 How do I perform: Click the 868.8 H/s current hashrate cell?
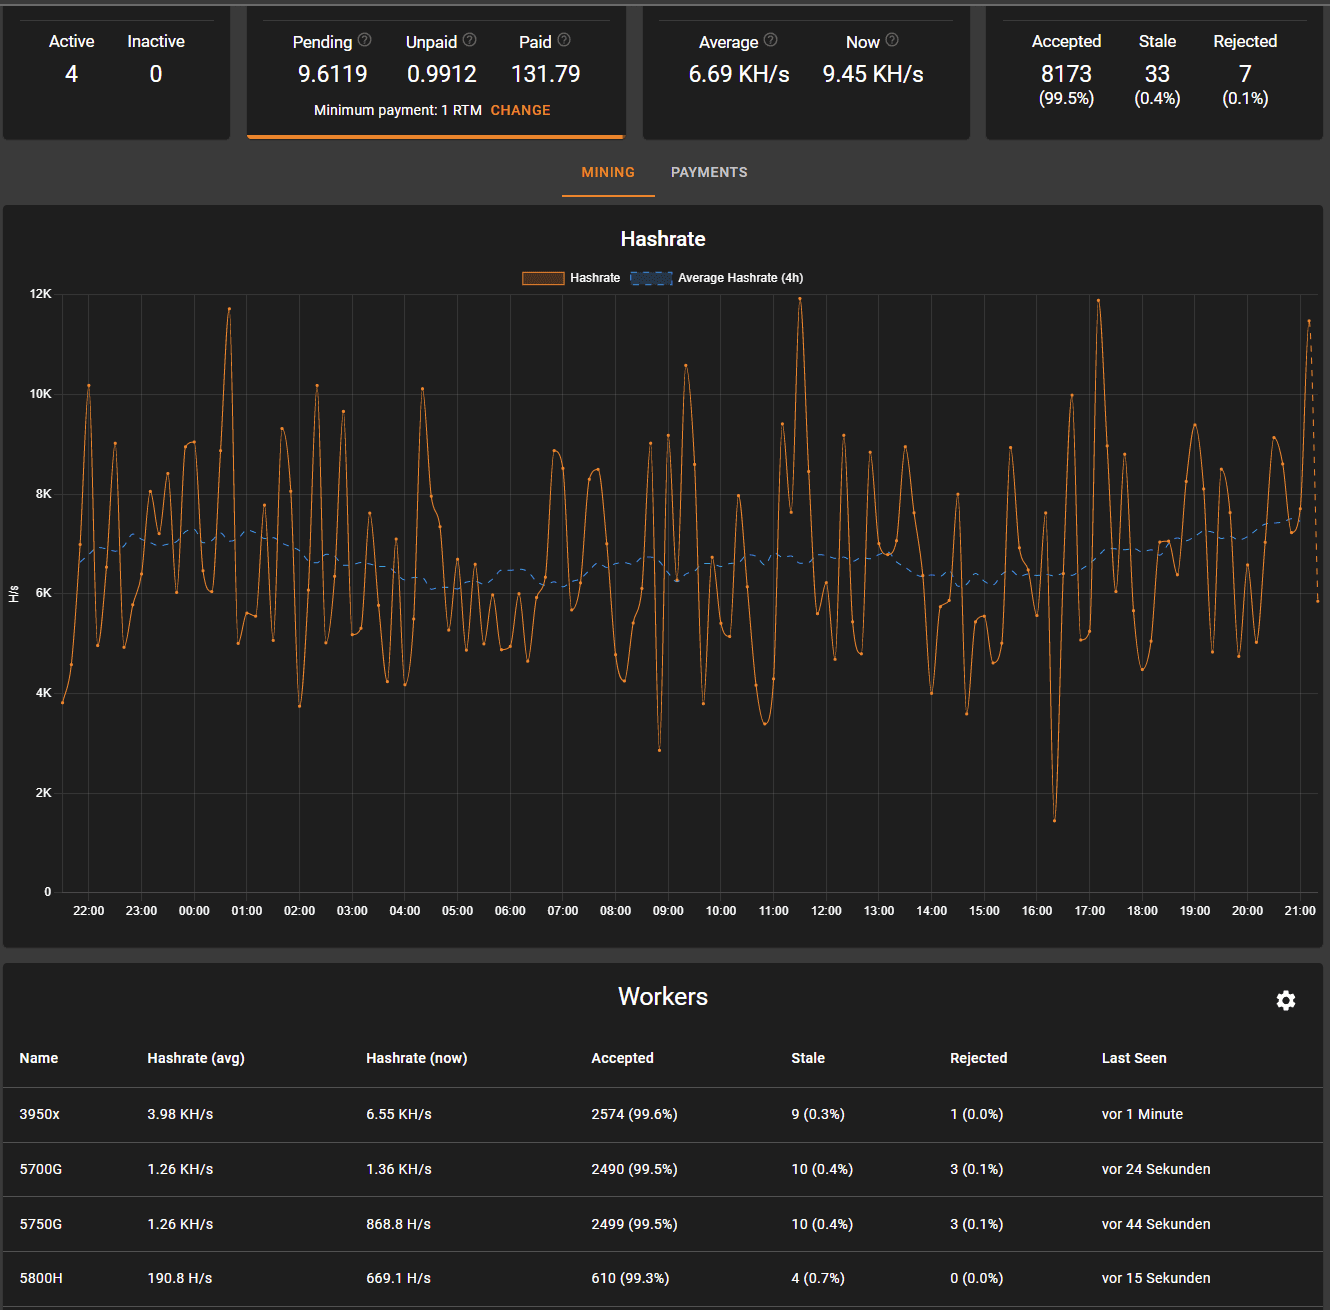(x=398, y=1224)
